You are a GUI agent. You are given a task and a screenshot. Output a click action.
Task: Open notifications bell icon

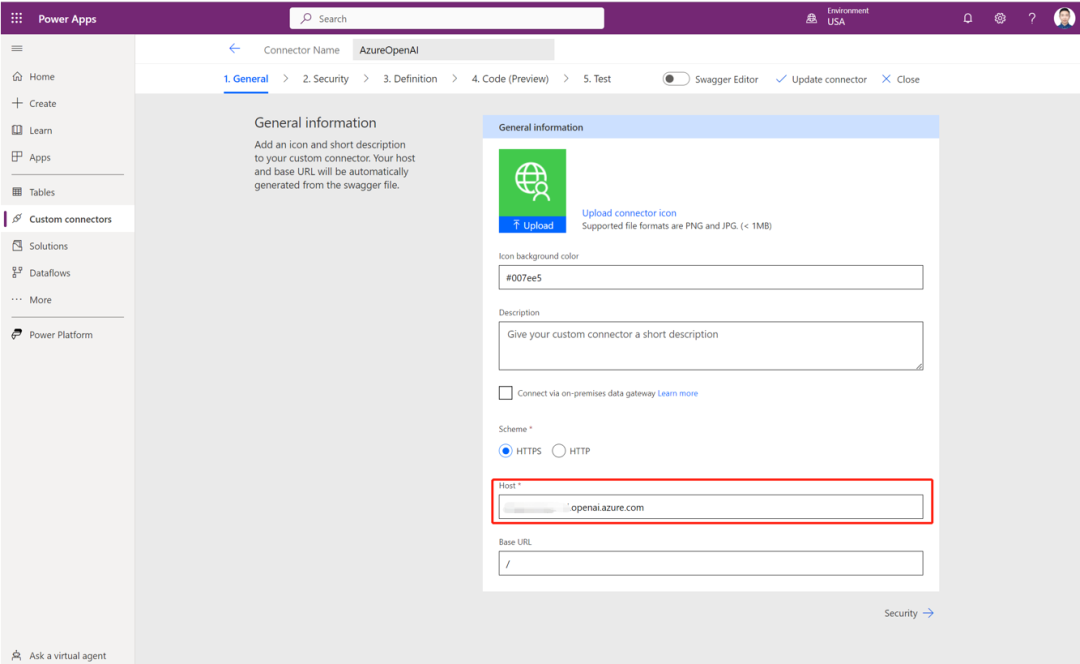968,19
